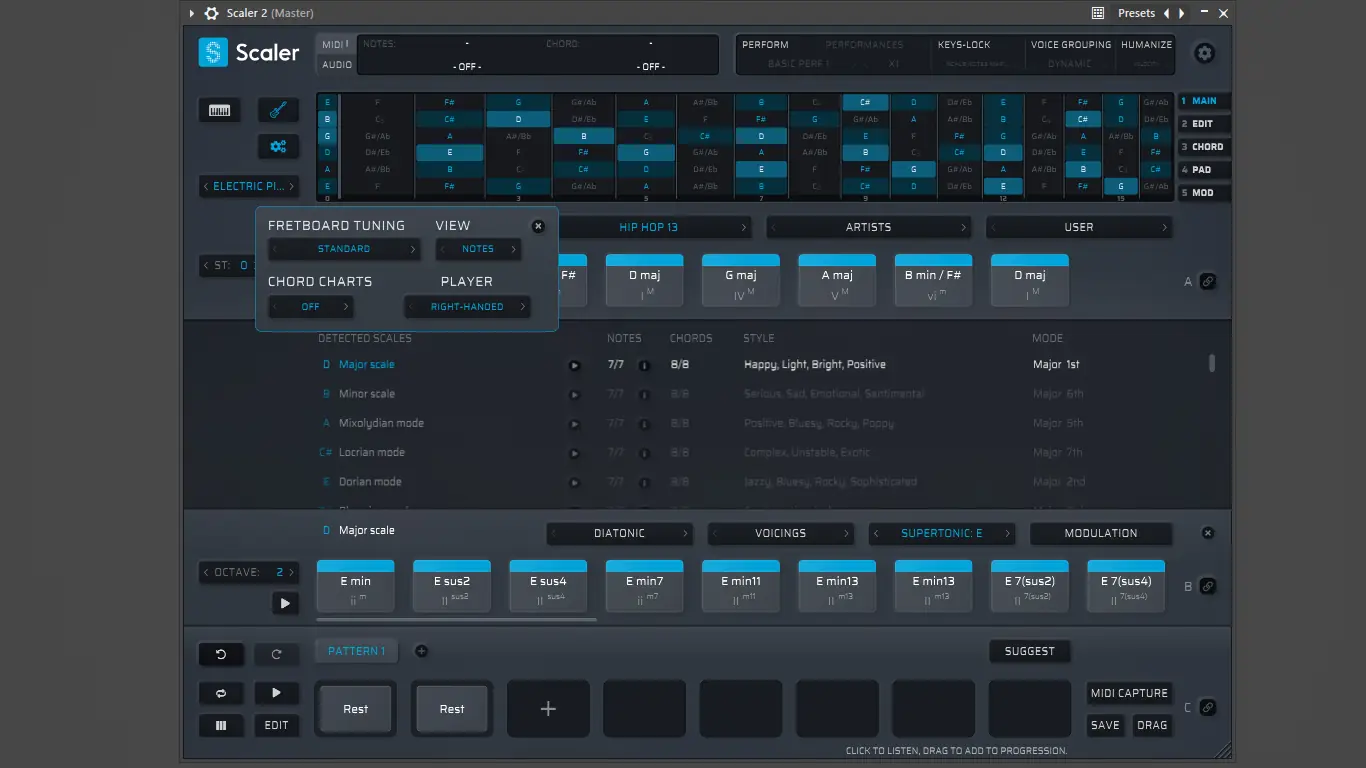Click the grid icon next to Presets
The image size is (1366, 768).
[1097, 12]
